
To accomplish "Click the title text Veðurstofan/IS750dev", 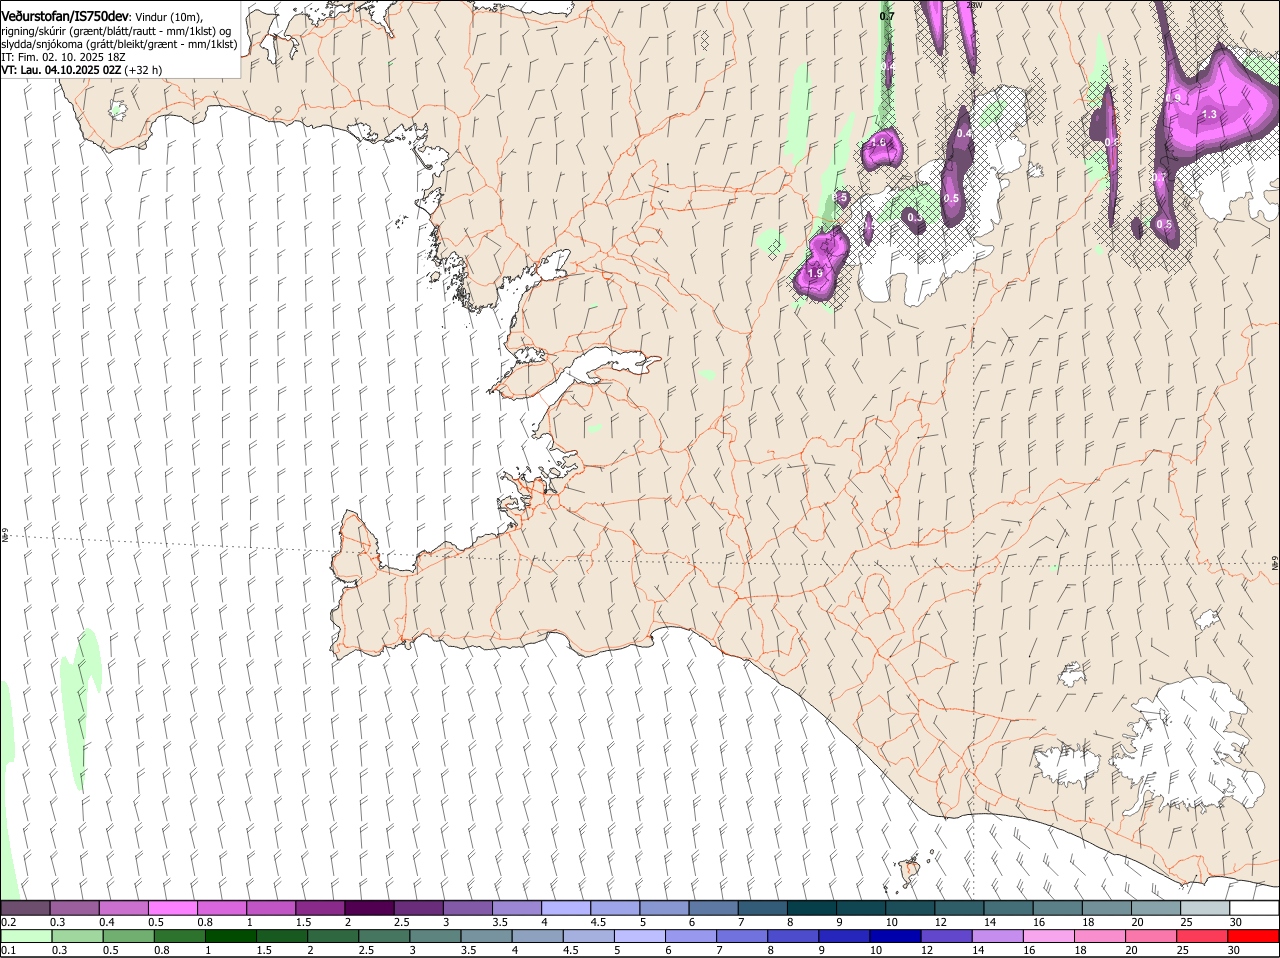I will coord(65,16).
